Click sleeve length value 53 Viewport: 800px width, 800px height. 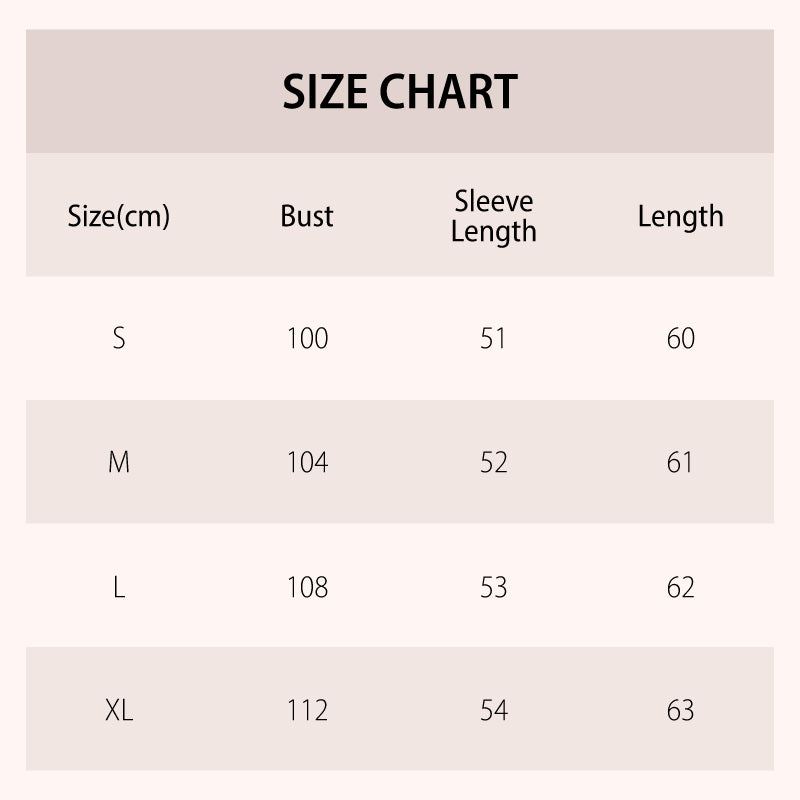click(x=493, y=587)
